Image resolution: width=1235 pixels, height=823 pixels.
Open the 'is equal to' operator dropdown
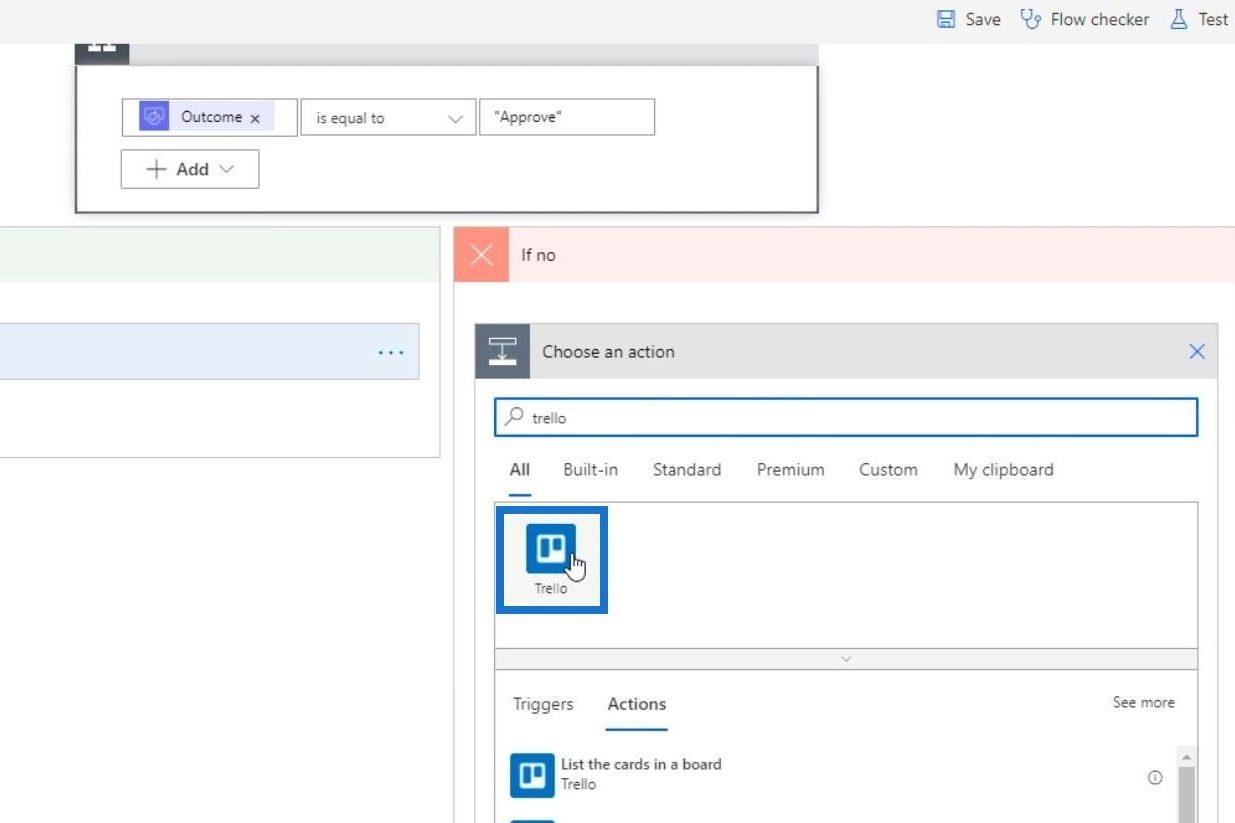[388, 117]
